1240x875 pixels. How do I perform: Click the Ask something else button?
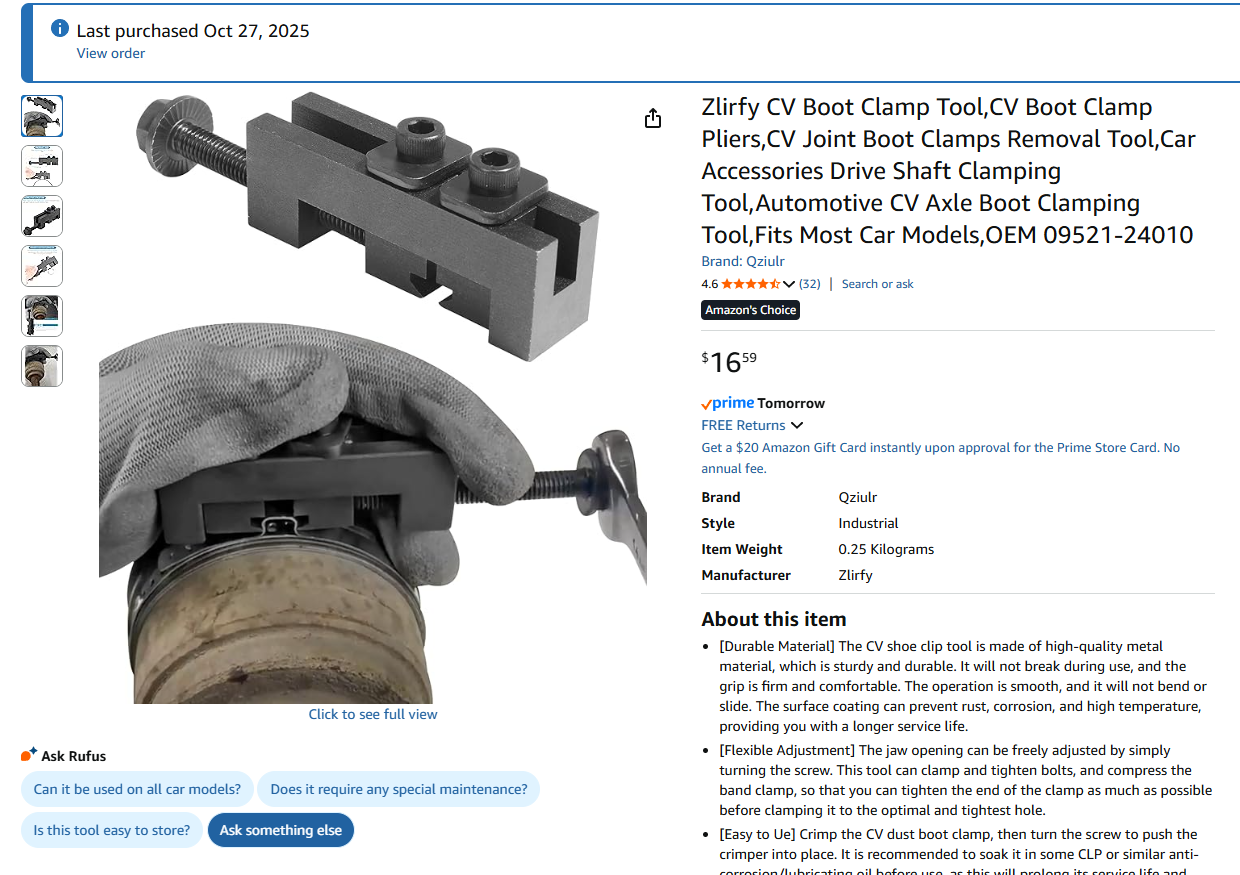pos(281,830)
